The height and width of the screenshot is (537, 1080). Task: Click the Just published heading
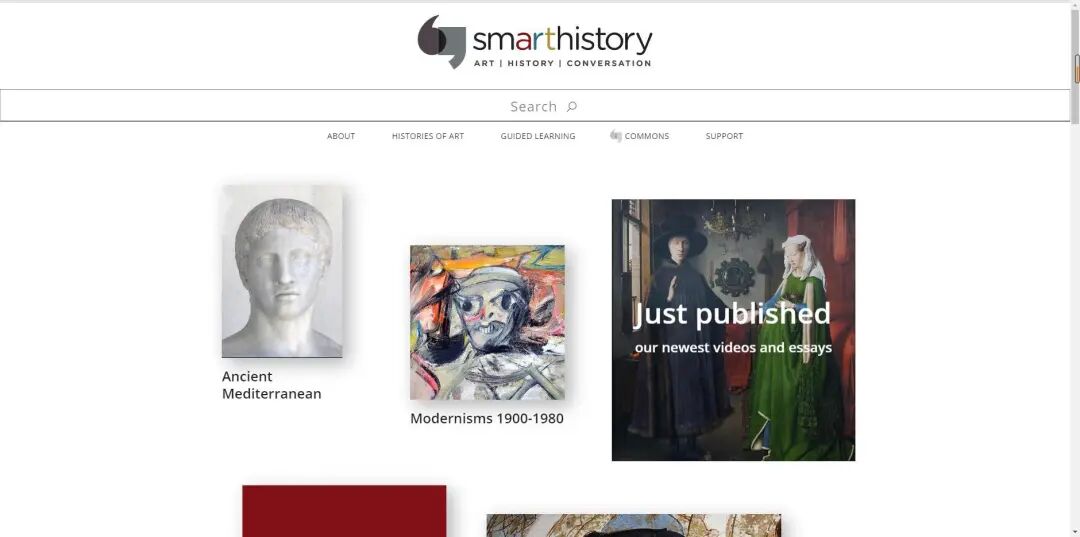[x=732, y=314]
